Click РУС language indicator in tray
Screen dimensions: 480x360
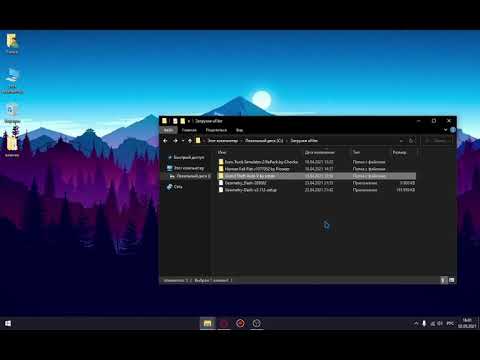(x=450, y=323)
